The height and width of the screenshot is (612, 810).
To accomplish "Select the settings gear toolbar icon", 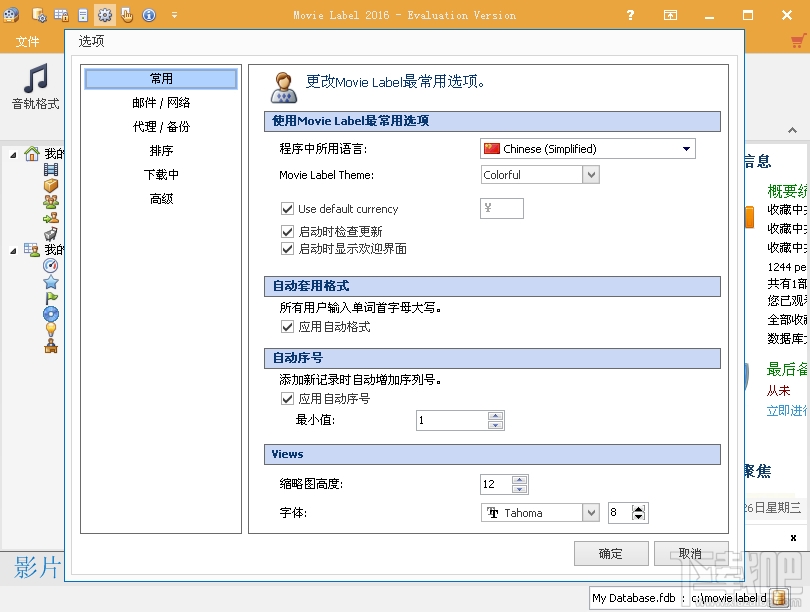I will pos(104,14).
